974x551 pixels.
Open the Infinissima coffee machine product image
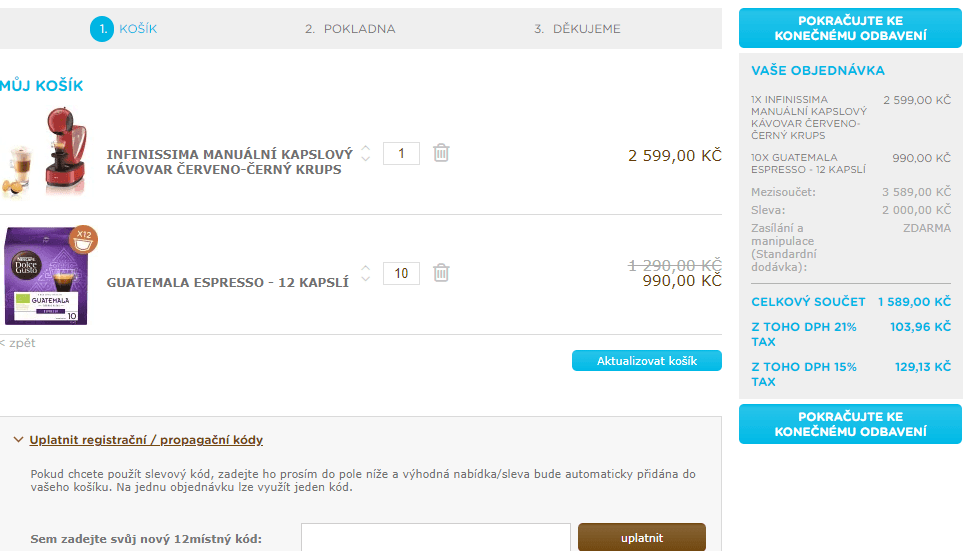(46, 152)
